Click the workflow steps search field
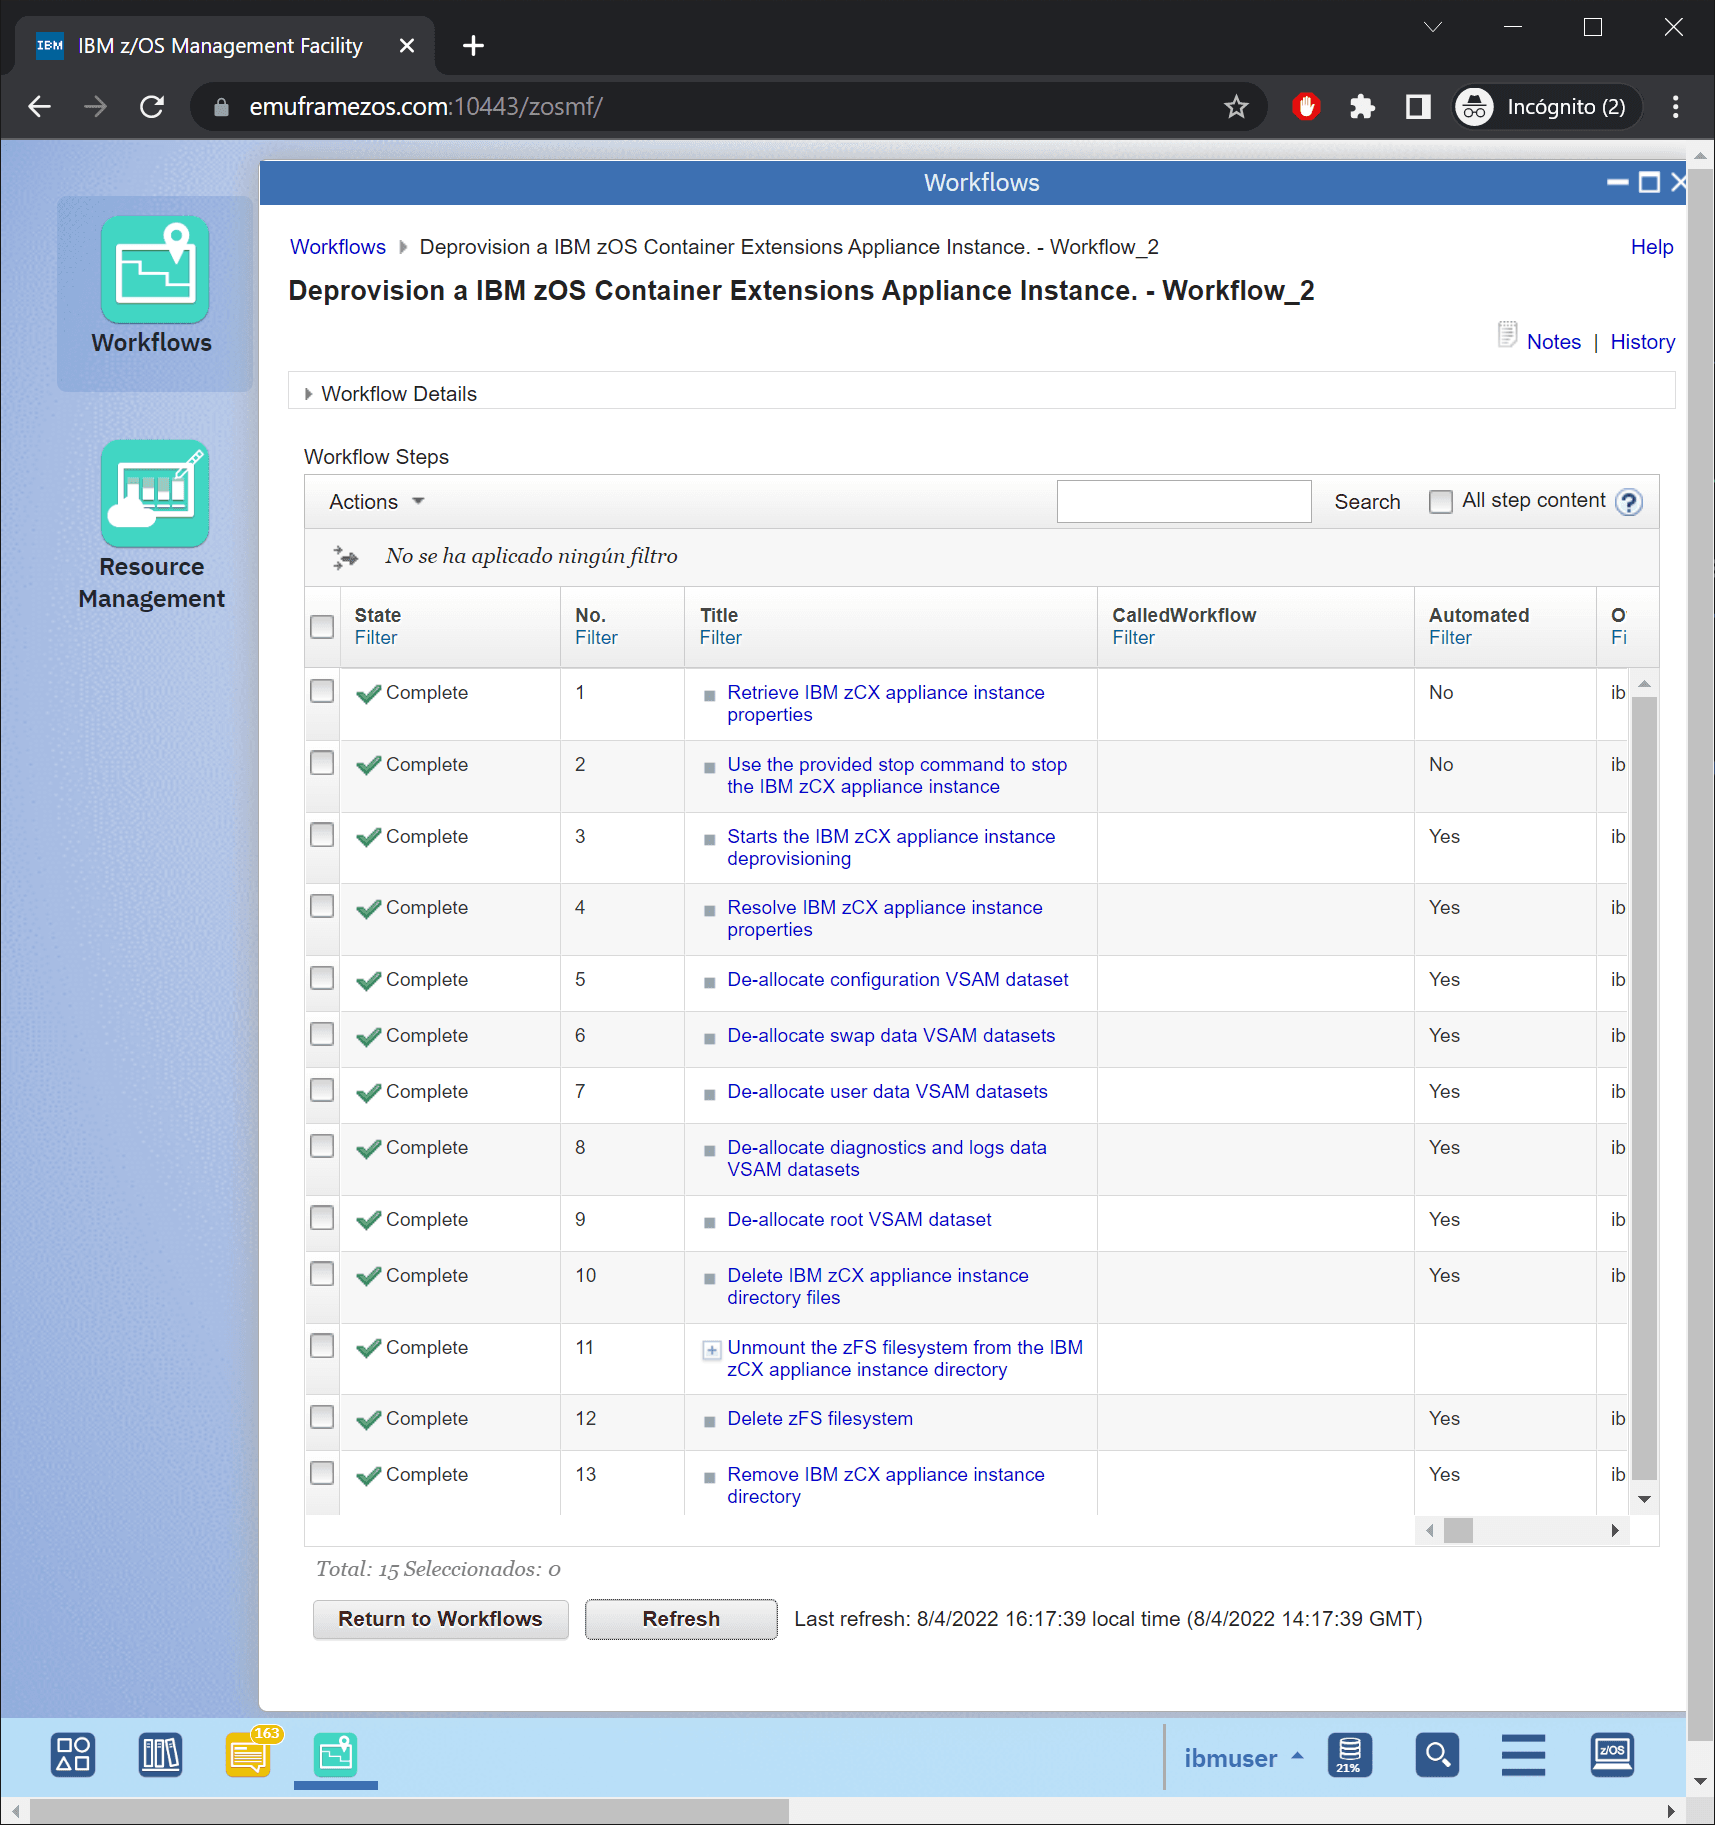The image size is (1715, 1825). (x=1183, y=502)
